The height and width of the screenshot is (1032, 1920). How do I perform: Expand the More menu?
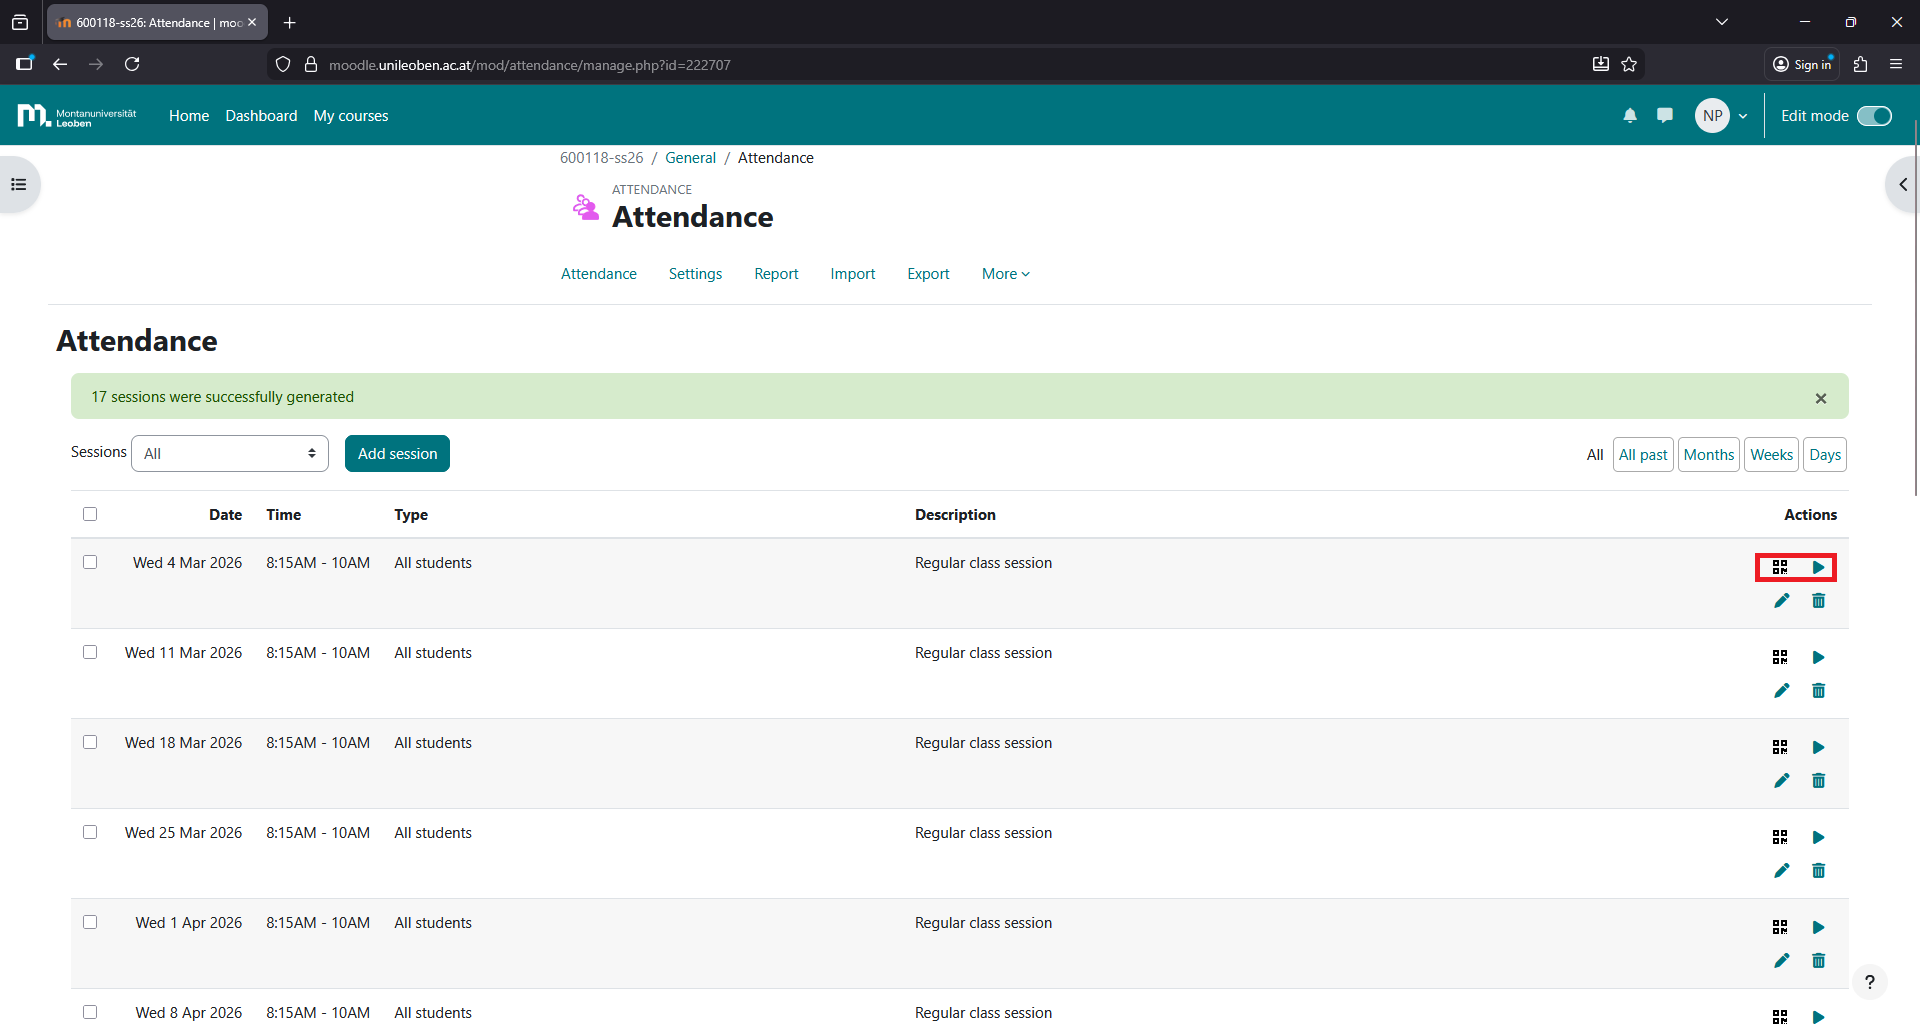[1005, 274]
